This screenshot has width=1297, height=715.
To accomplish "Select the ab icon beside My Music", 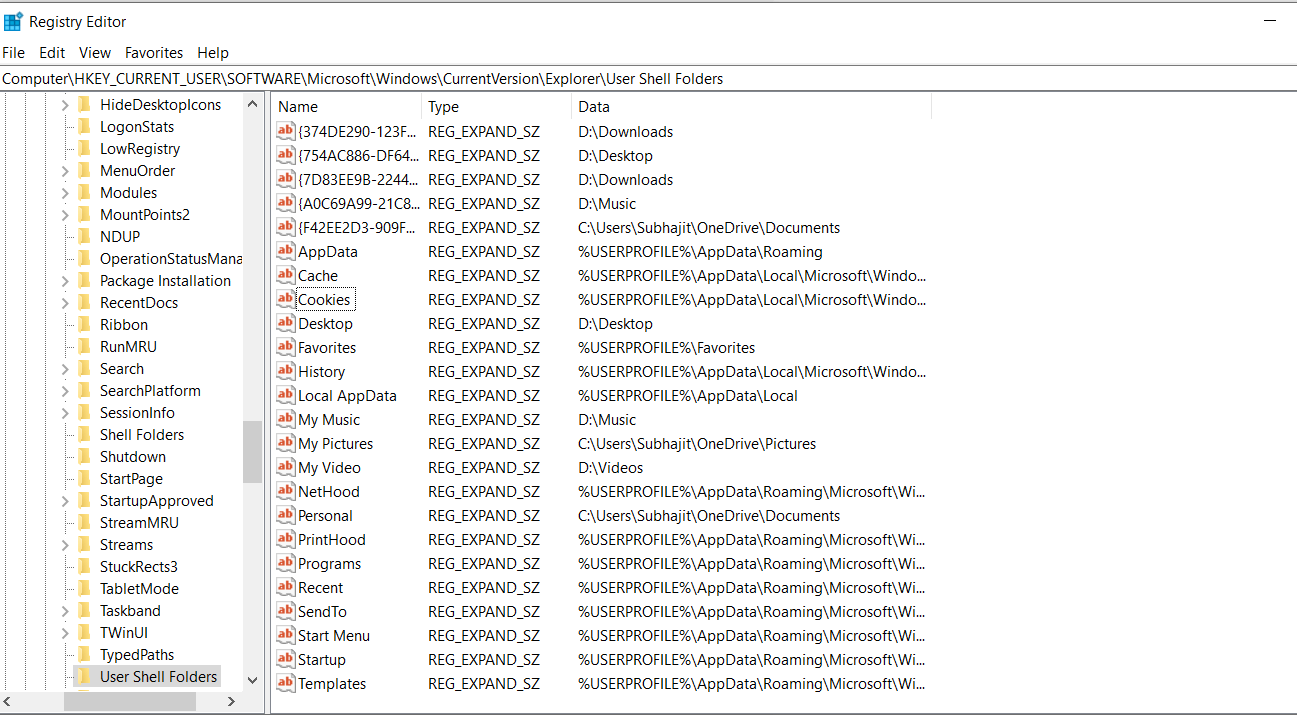I will 286,420.
